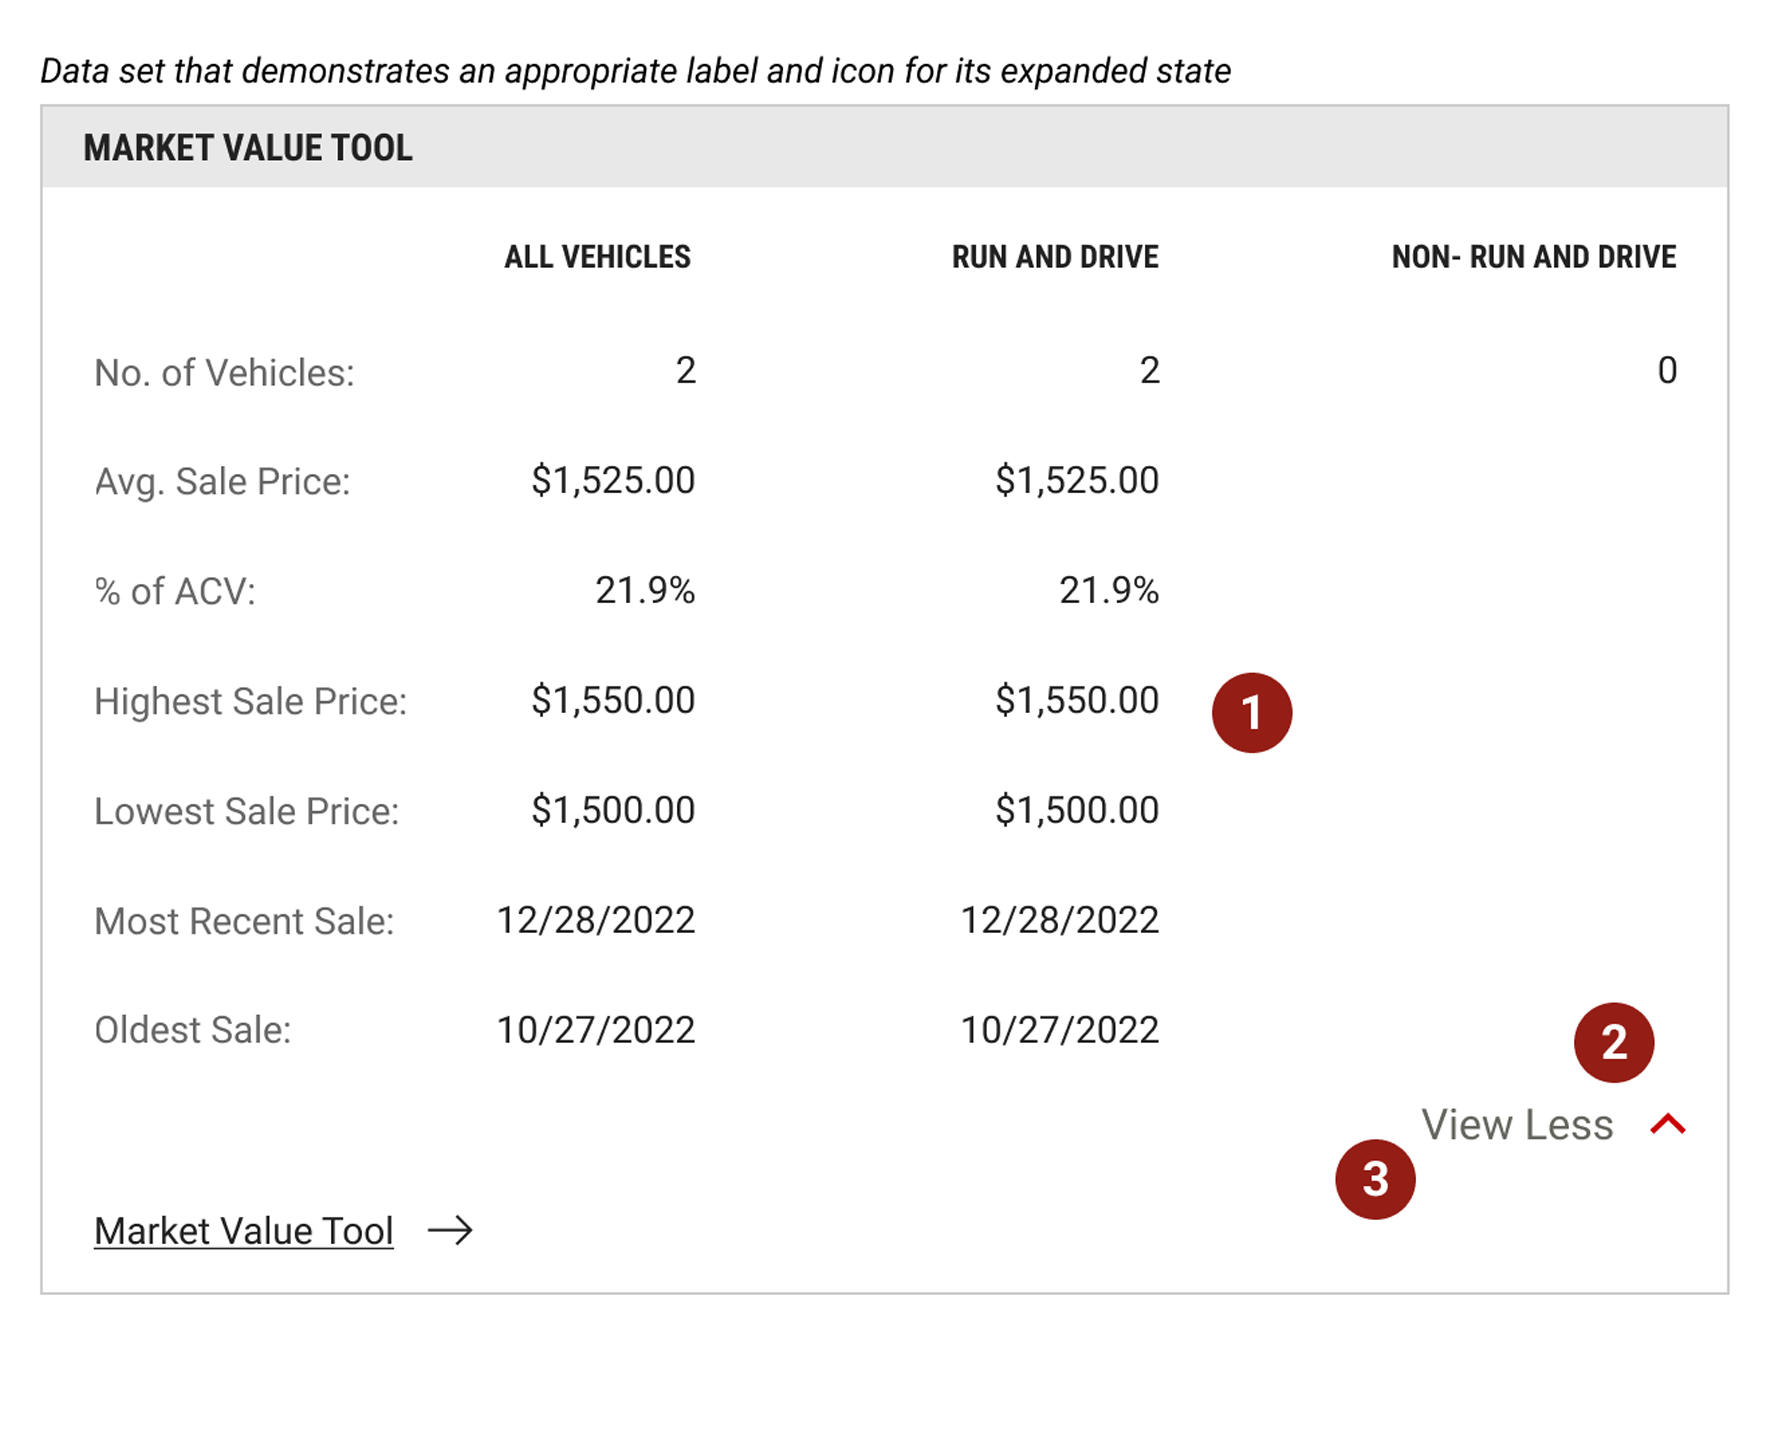Select the NON- RUN AND DRIVE header
Viewport: 1772px width, 1440px height.
click(1533, 257)
